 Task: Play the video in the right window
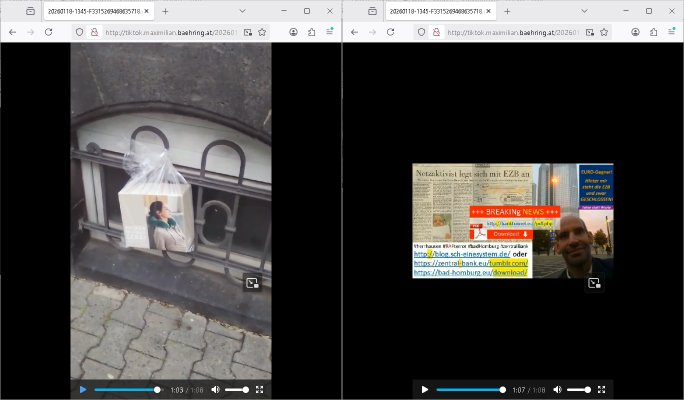[425, 389]
